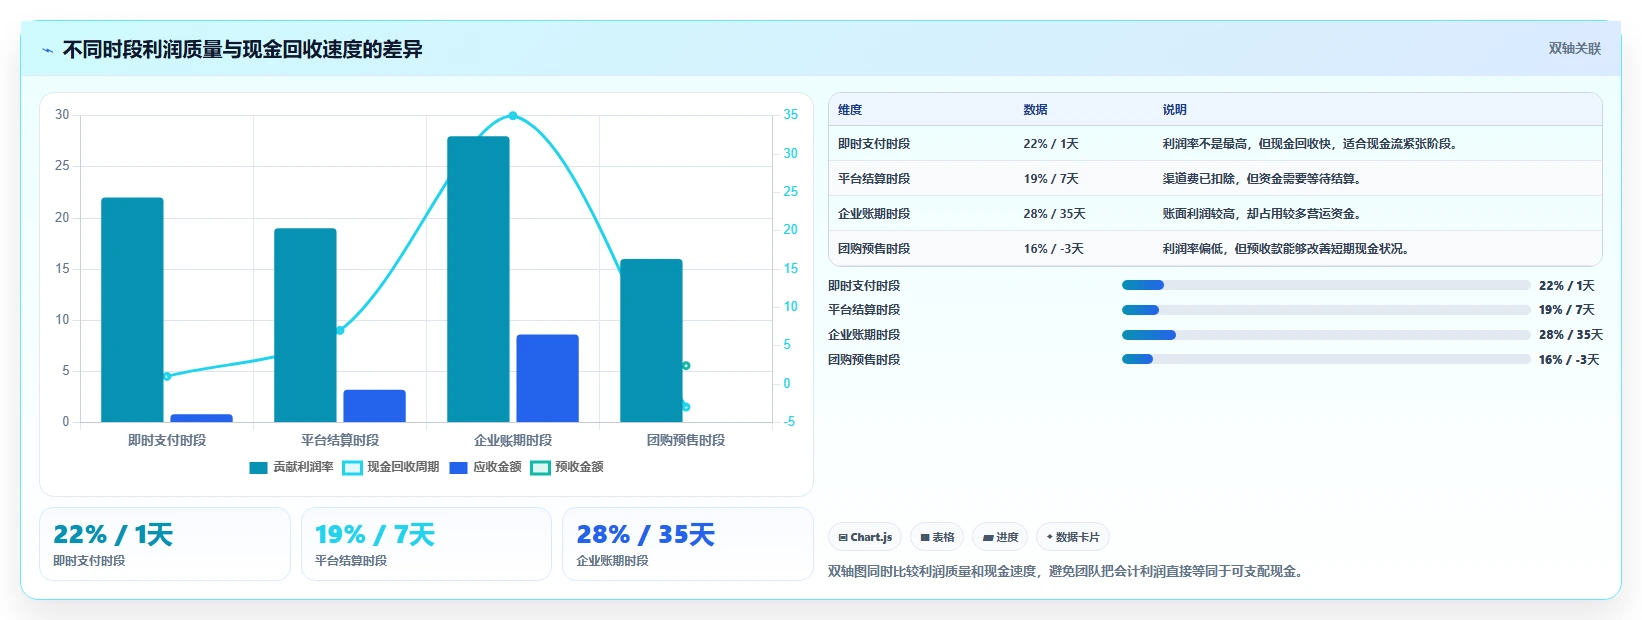
Task: Click the teal 贡献利润率 bar for 即时支付时段
Action: [x=132, y=310]
